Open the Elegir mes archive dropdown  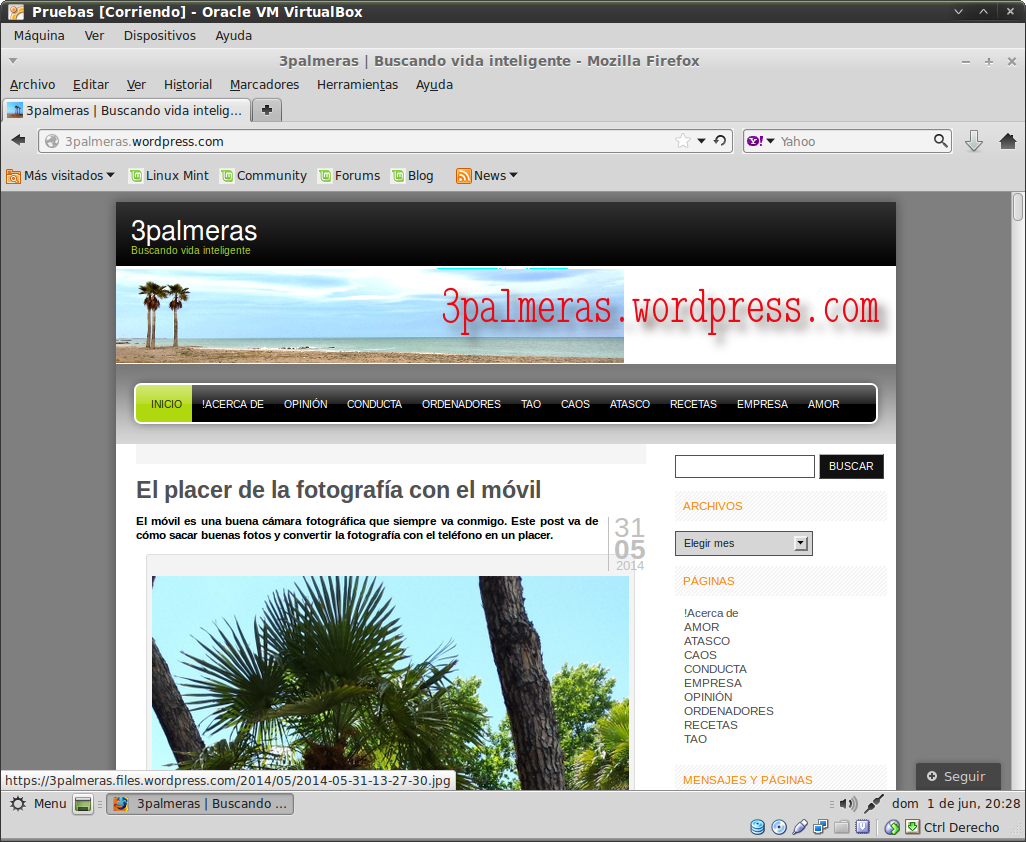(x=743, y=543)
